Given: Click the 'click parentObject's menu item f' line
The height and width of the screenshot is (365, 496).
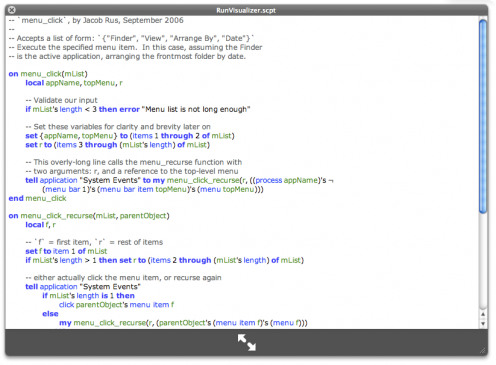Looking at the screenshot, I should [x=117, y=305].
